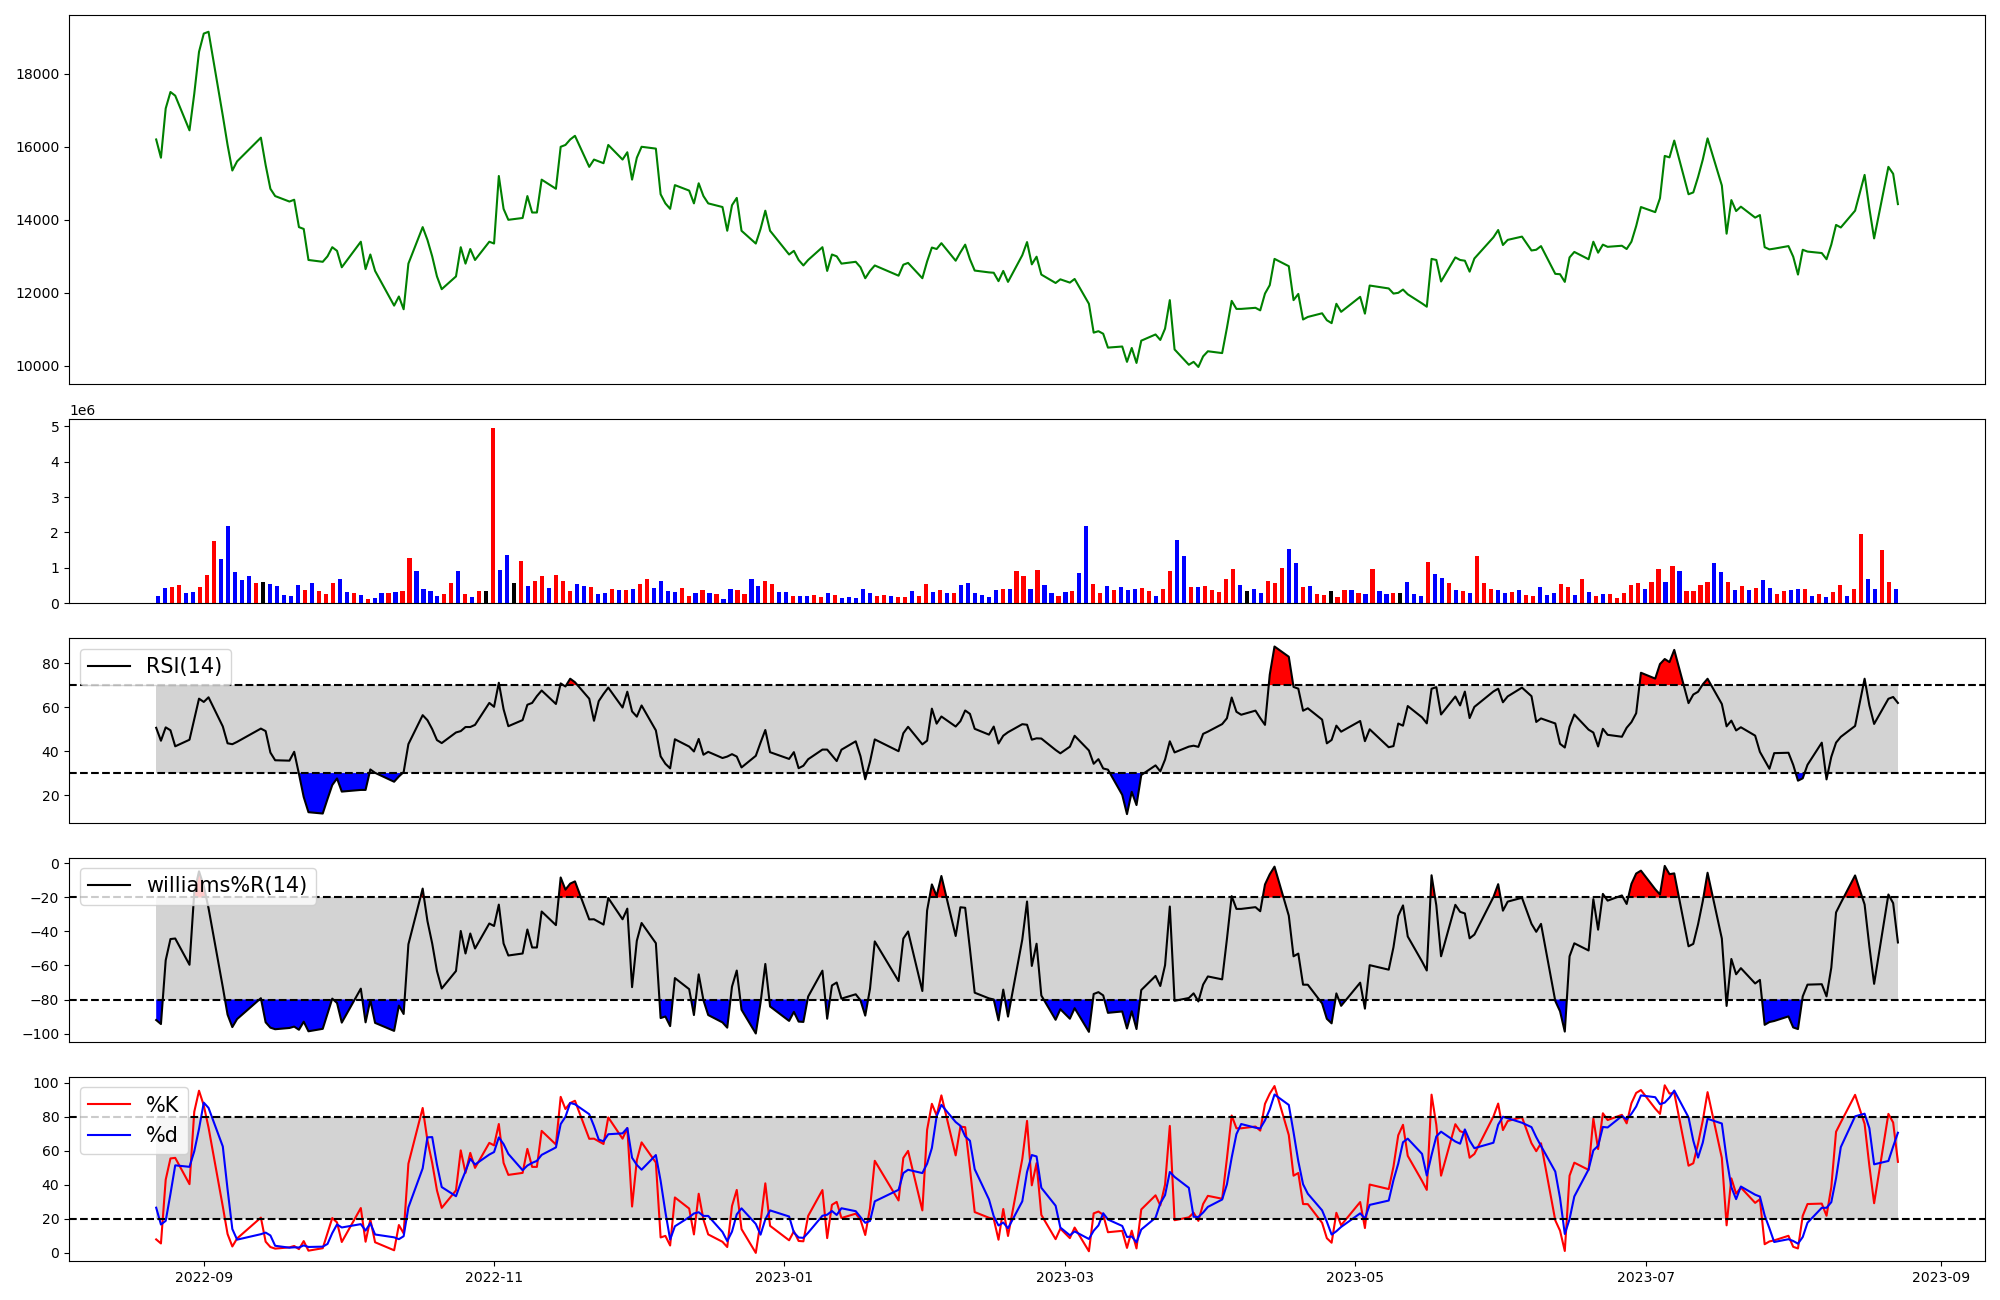Click the RSI(14) legend label
2000x1300 pixels.
[x=184, y=666]
